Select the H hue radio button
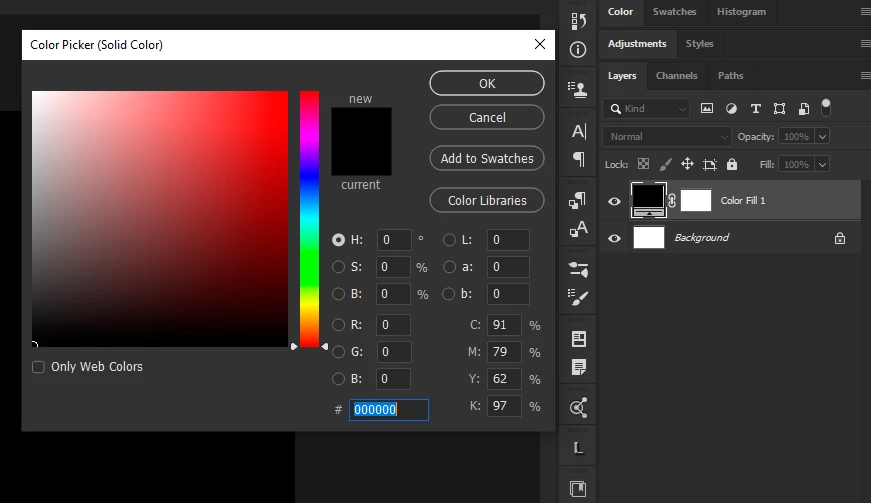This screenshot has width=871, height=503. [338, 240]
